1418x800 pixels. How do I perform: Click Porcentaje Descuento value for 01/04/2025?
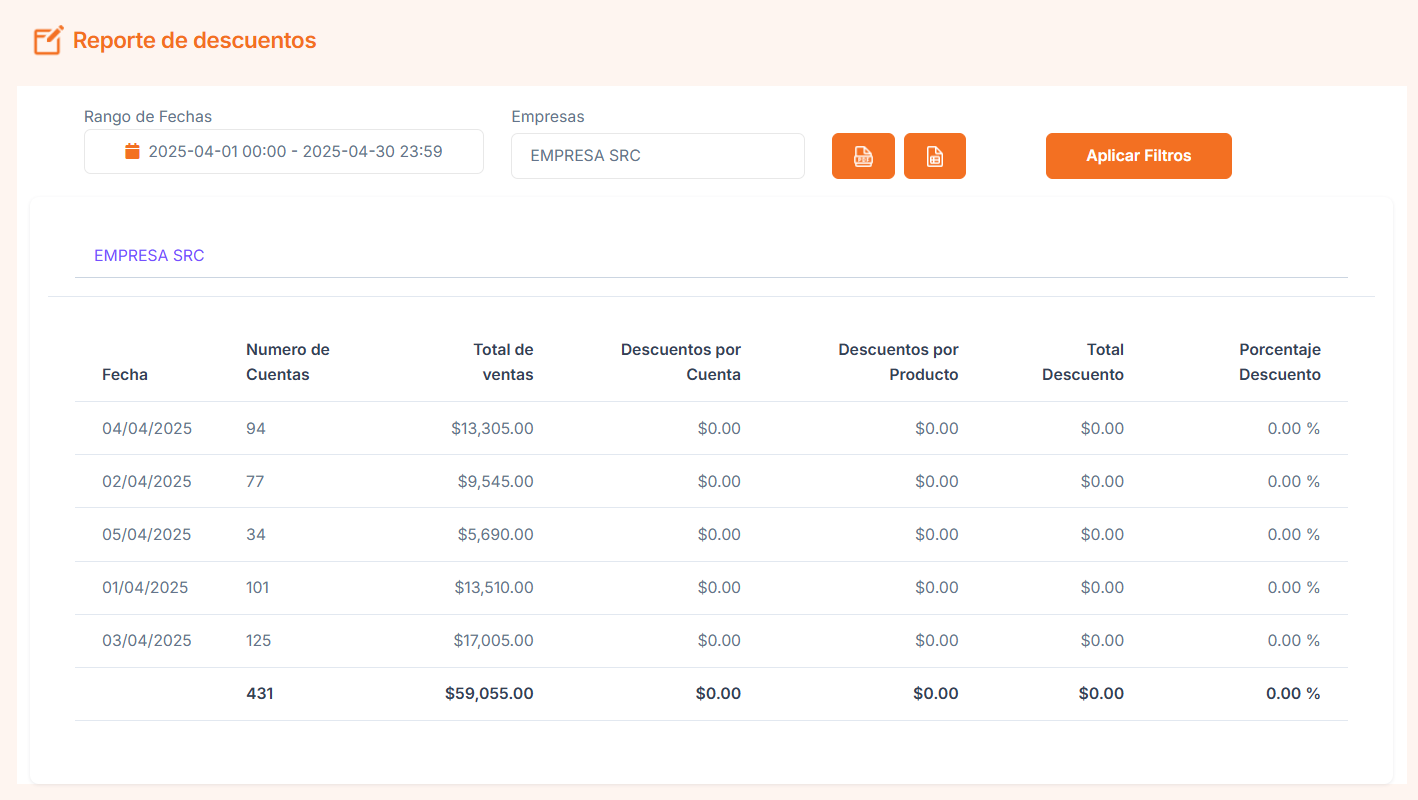pyautogui.click(x=1294, y=587)
